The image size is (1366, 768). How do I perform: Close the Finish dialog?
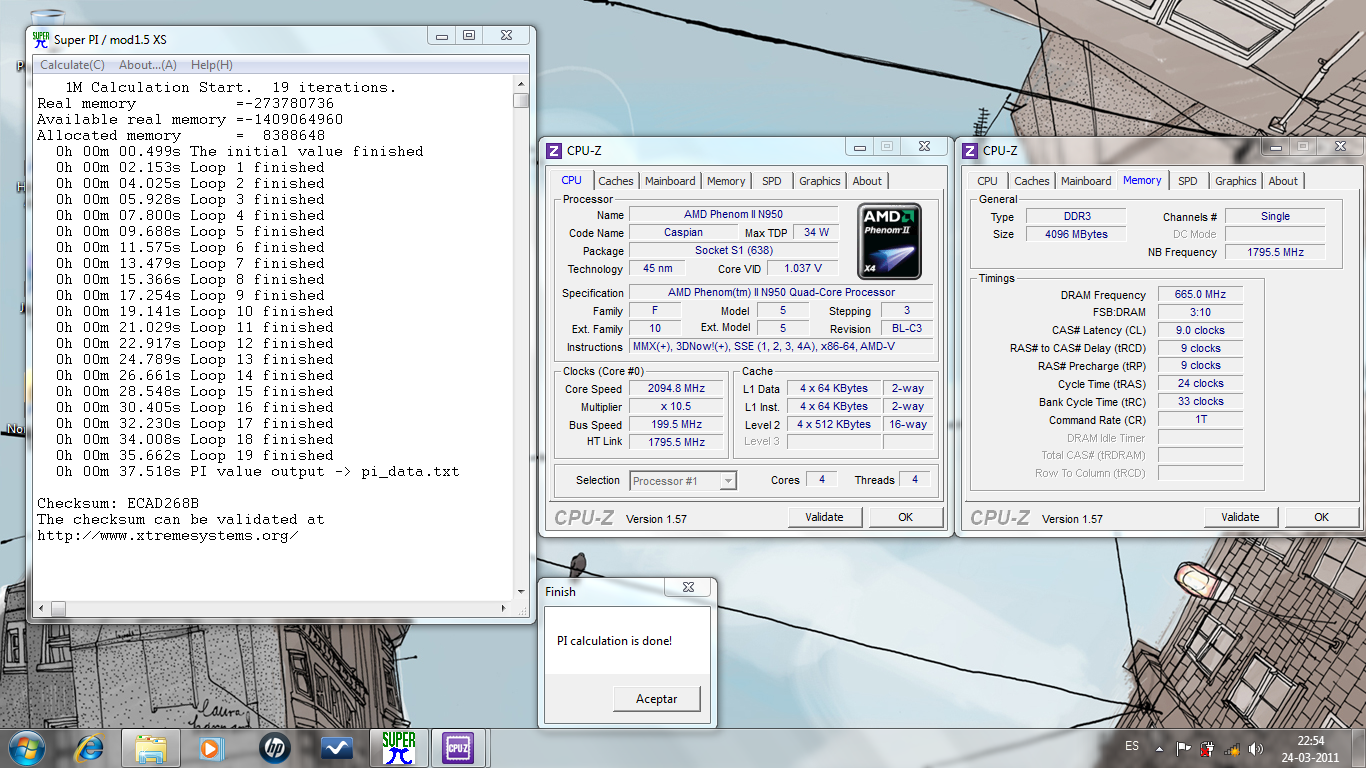pyautogui.click(x=688, y=588)
